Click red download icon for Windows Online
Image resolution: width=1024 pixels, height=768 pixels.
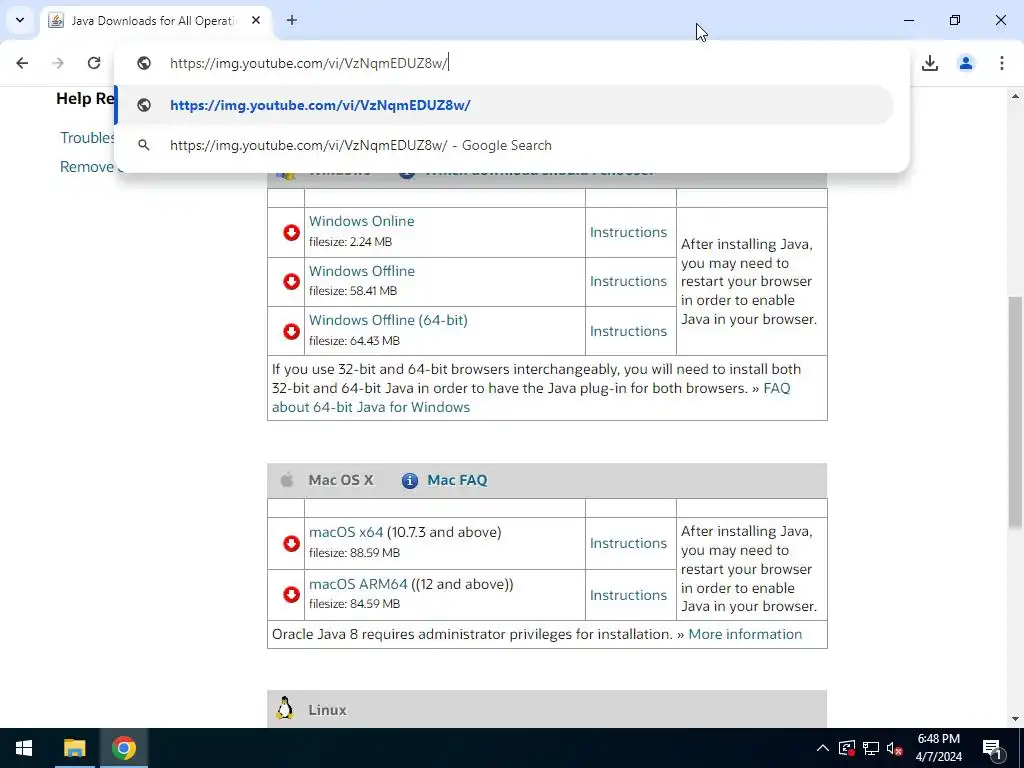click(291, 232)
